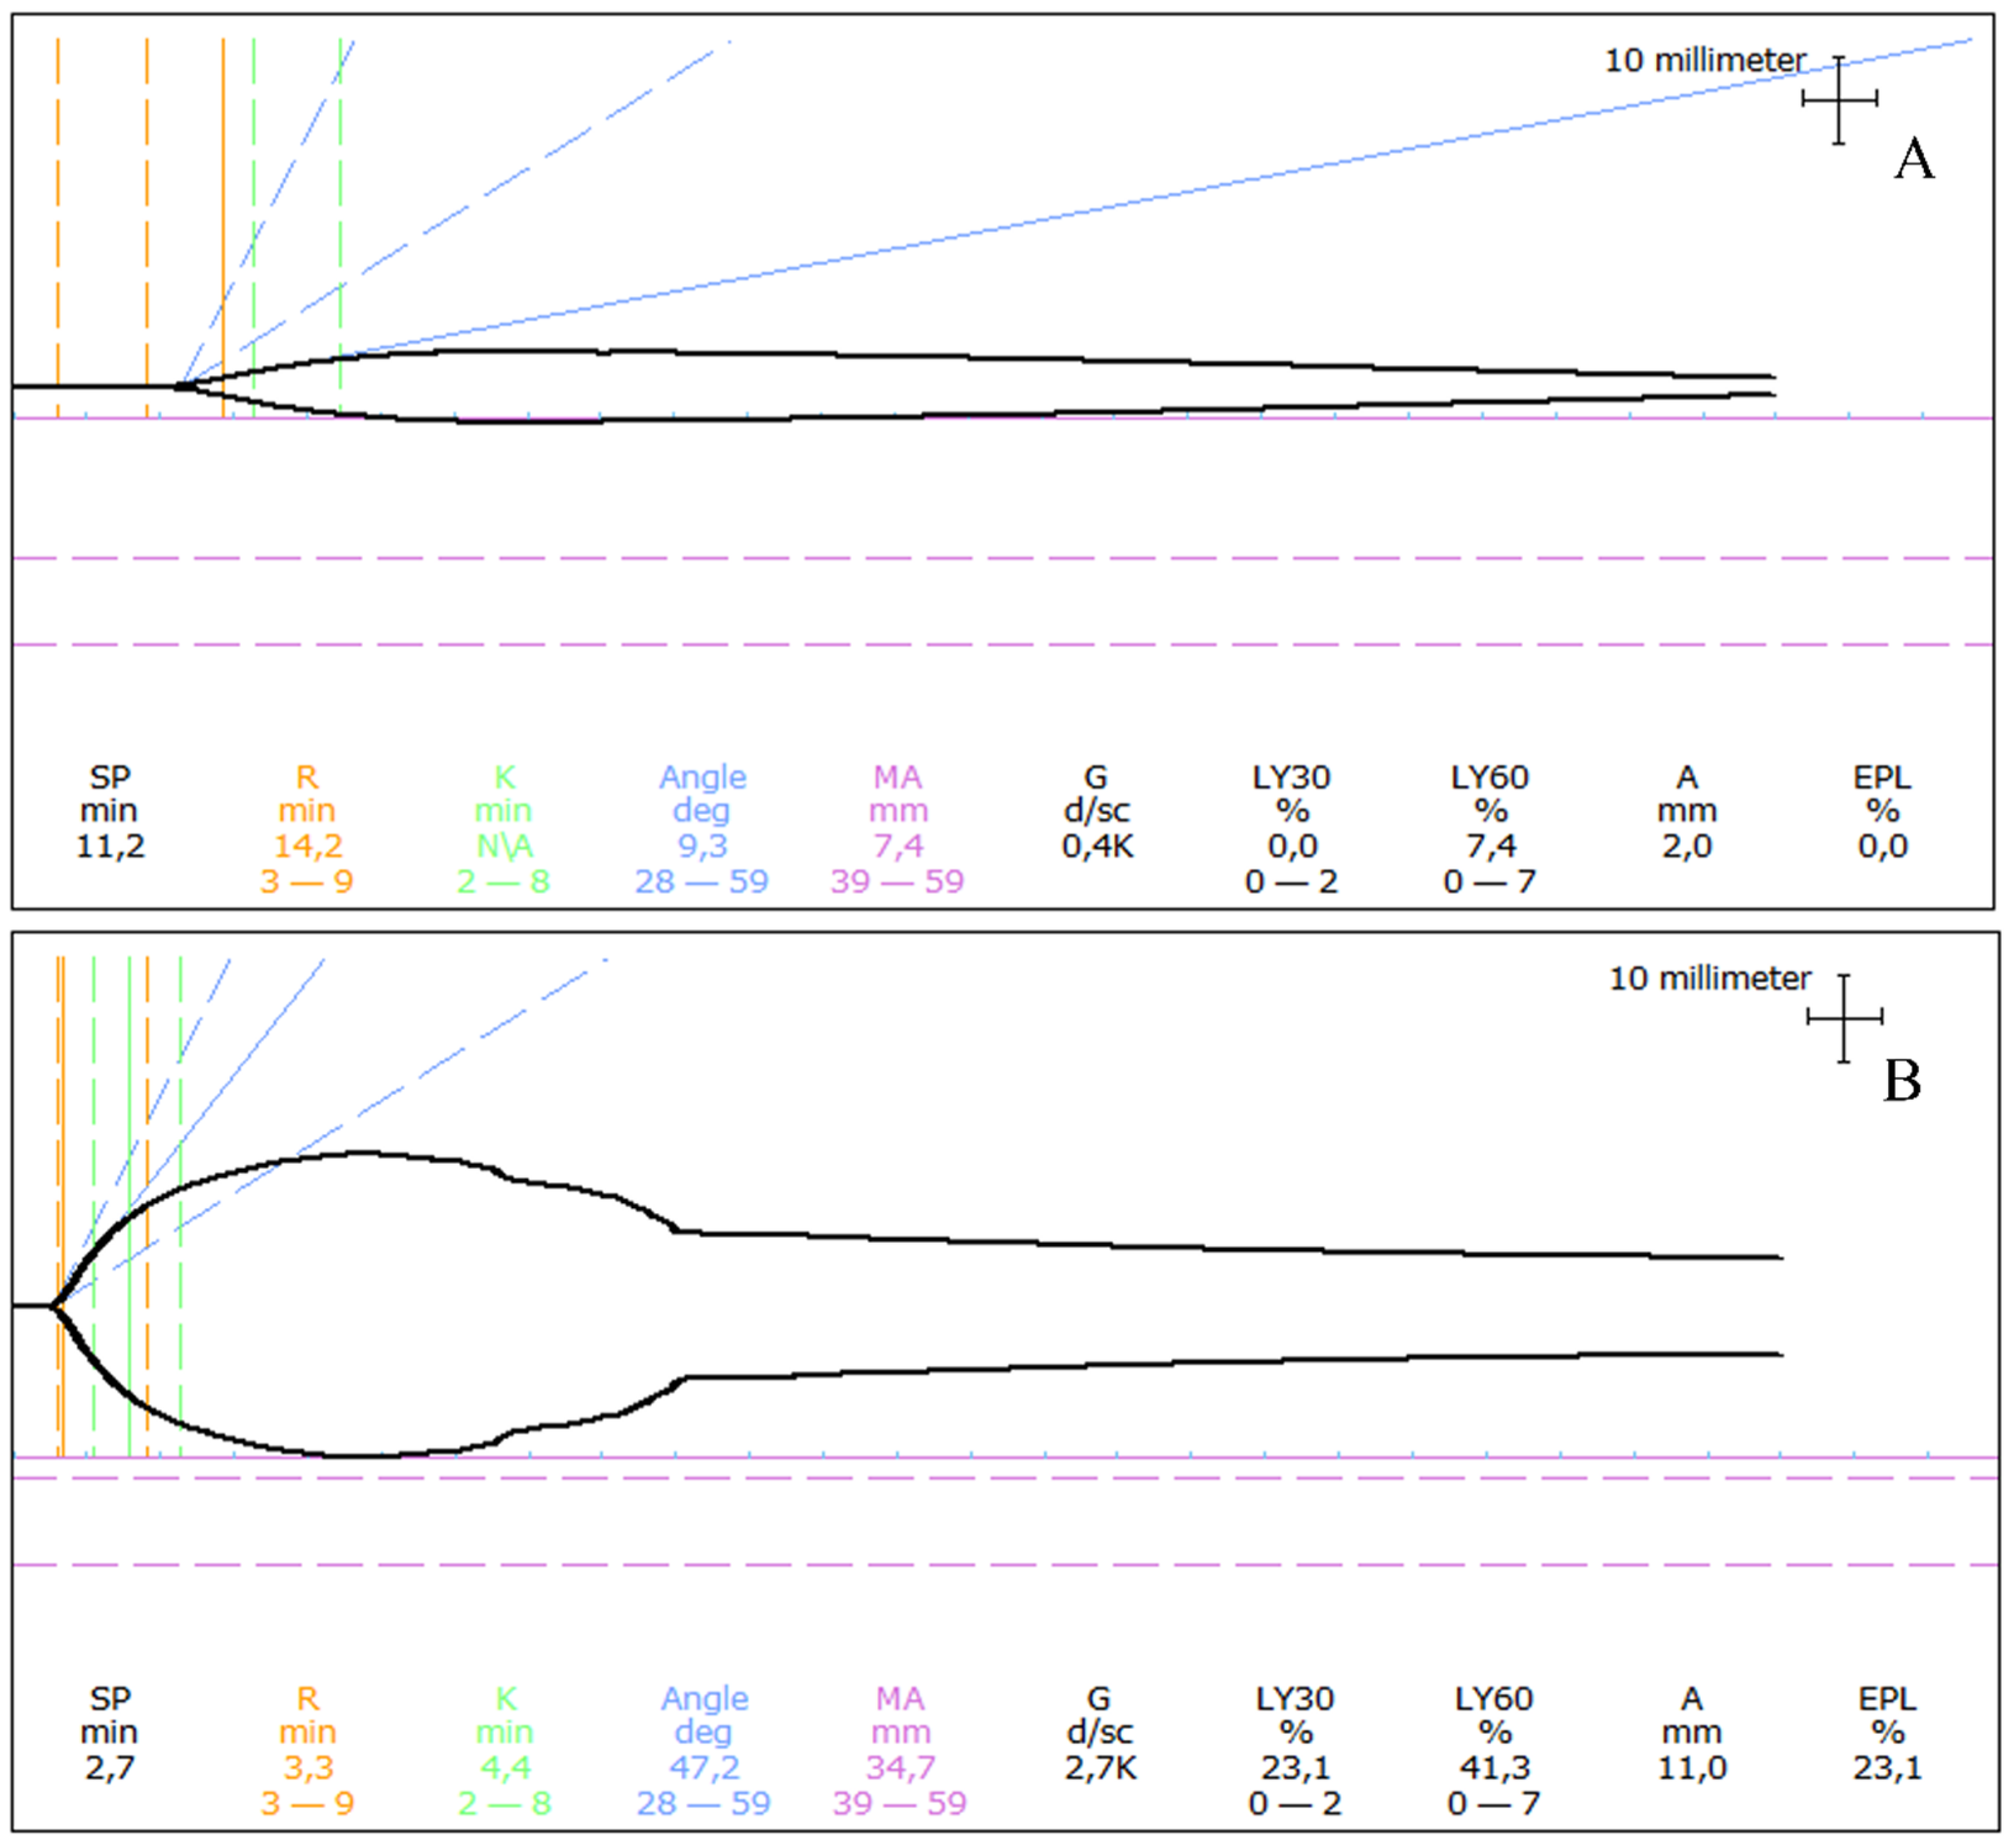Click the 10 millimeter label in panel A
This screenshot has height=1848, width=2006.
coord(1705,61)
